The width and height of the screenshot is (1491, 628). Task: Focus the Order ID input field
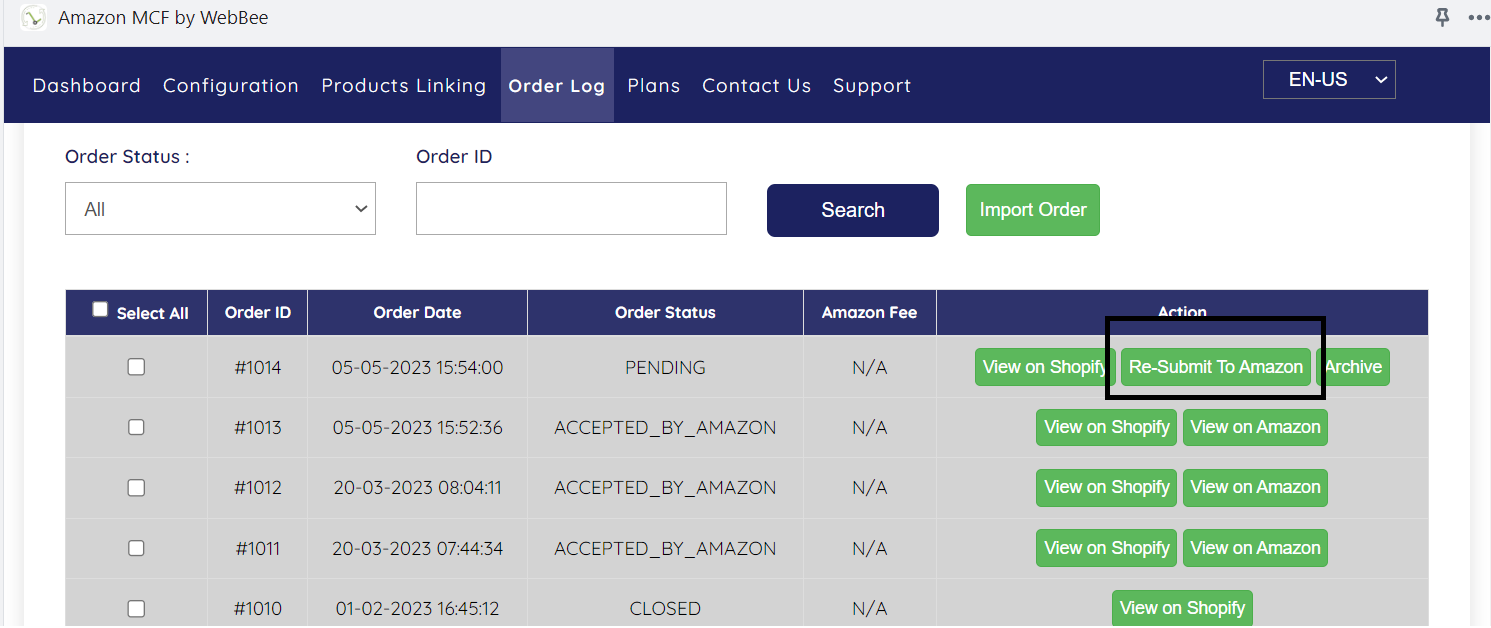(571, 209)
